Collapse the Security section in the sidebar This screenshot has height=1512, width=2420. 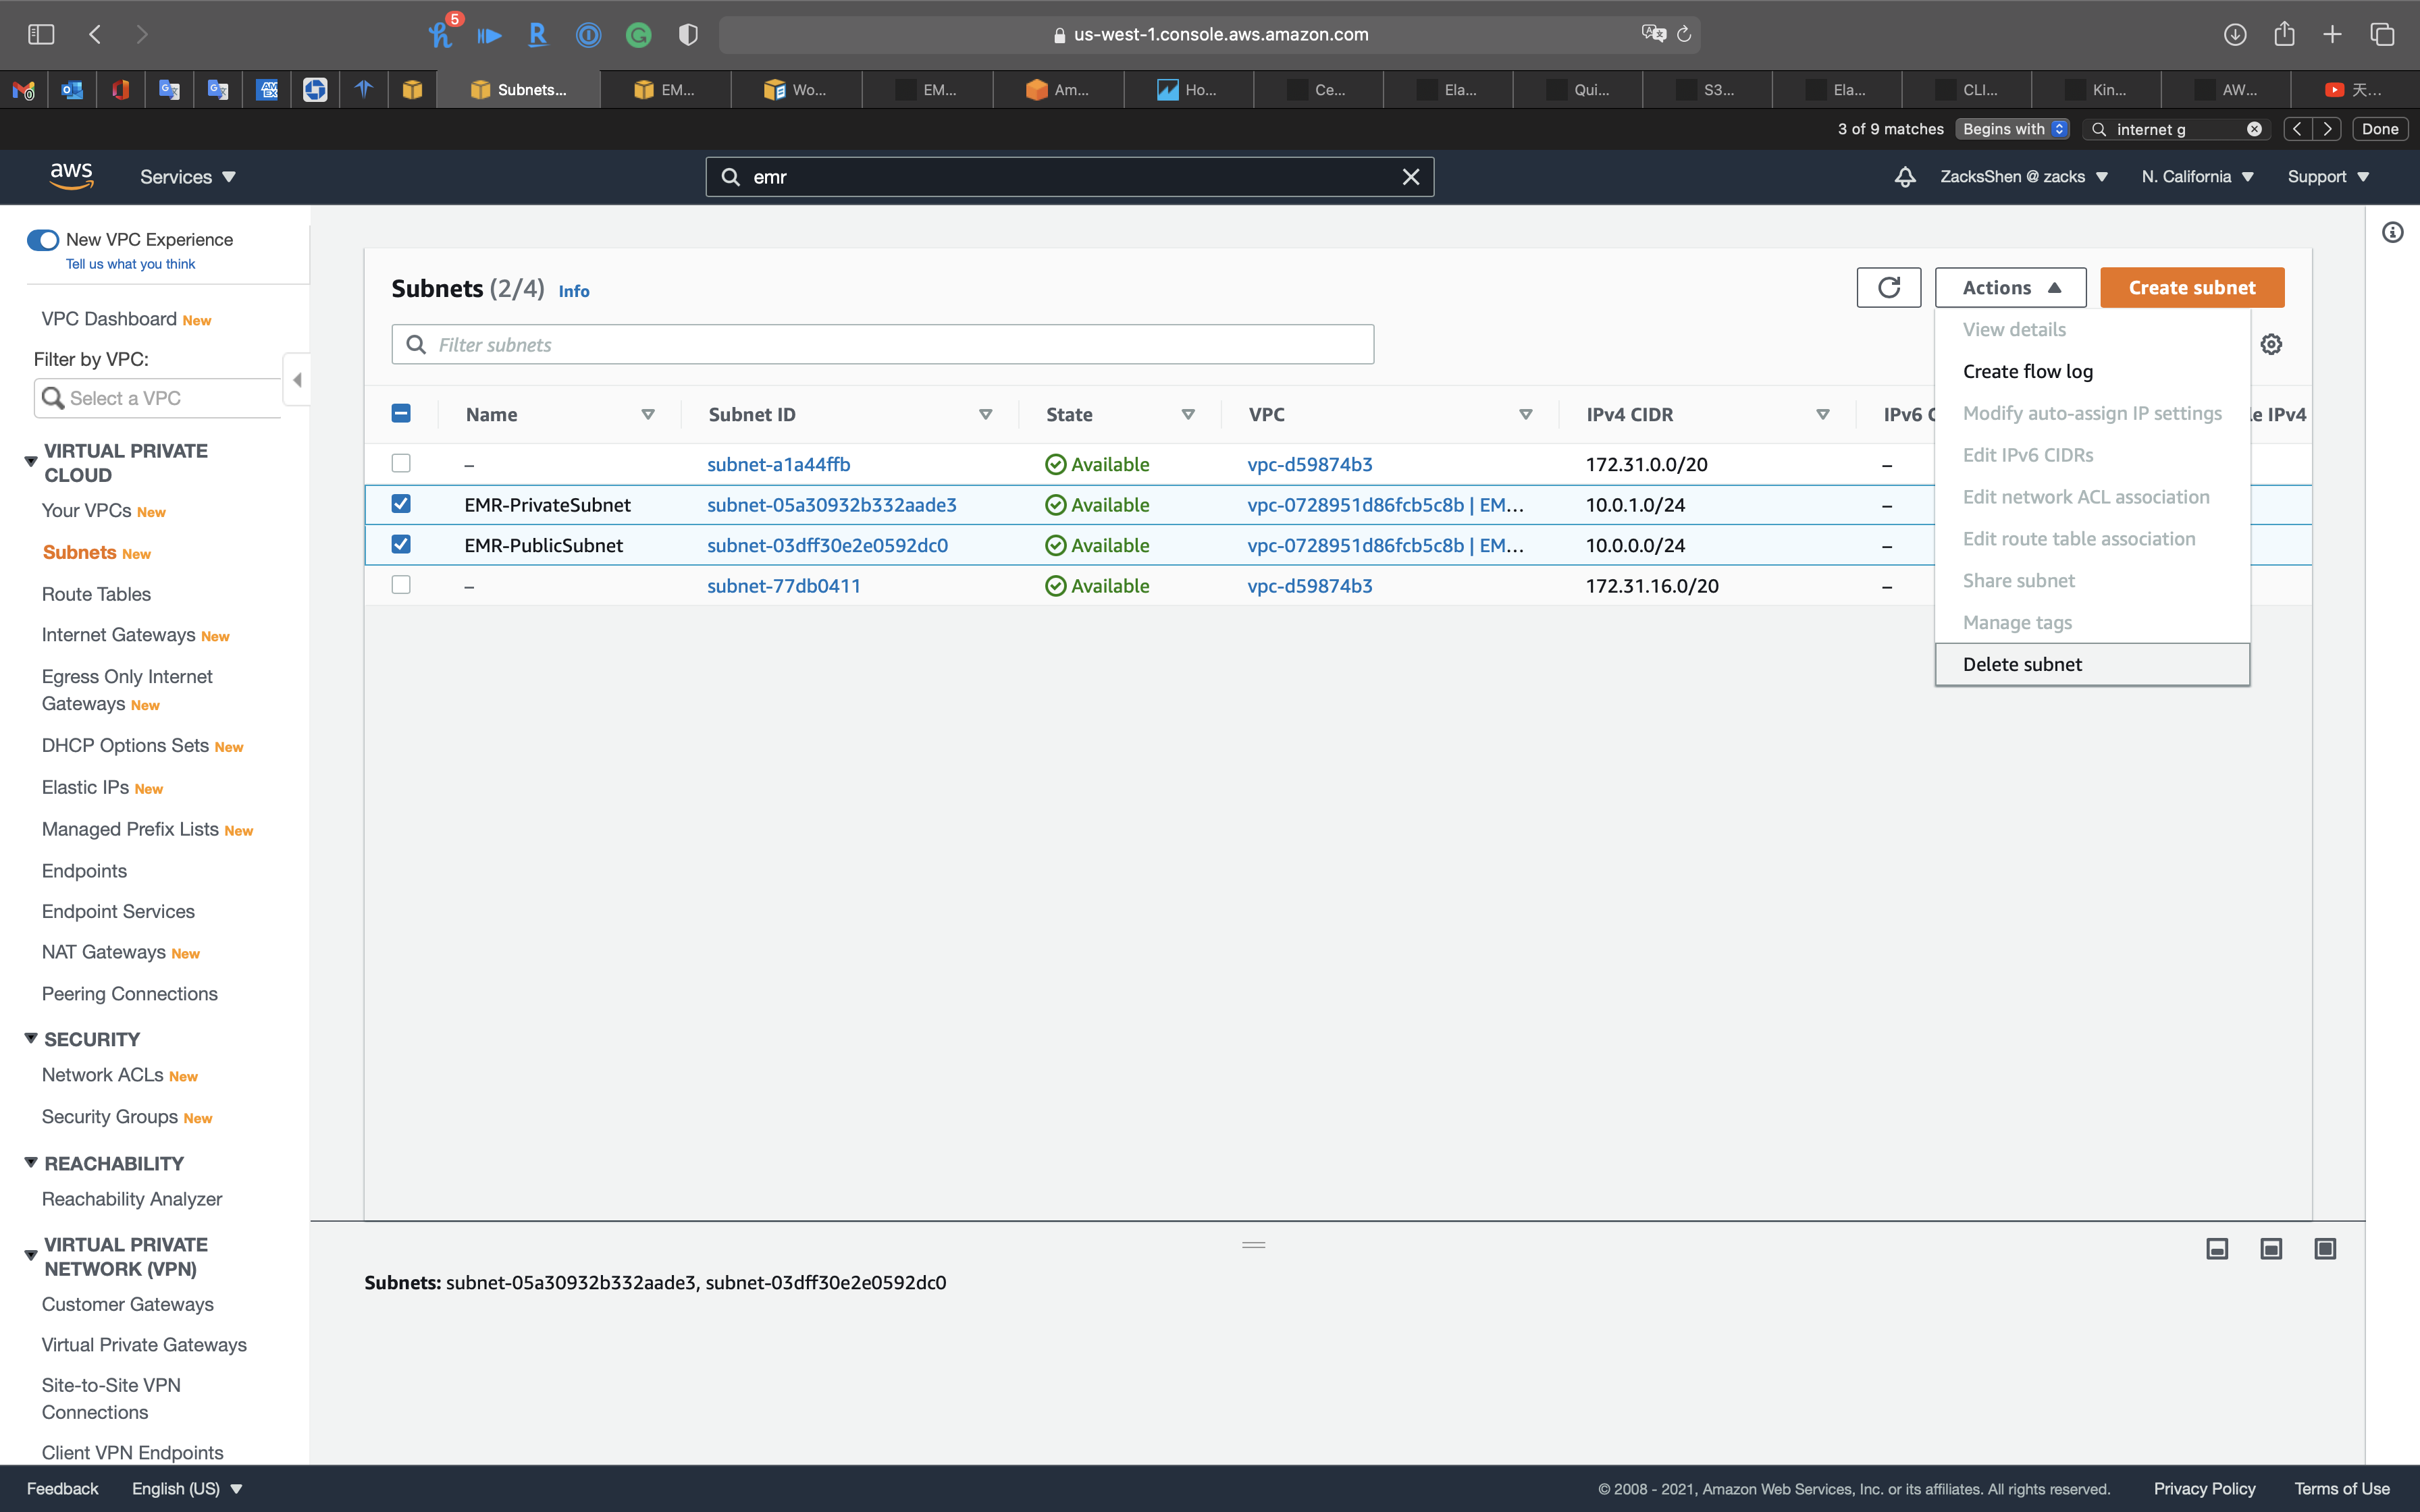click(x=31, y=1039)
